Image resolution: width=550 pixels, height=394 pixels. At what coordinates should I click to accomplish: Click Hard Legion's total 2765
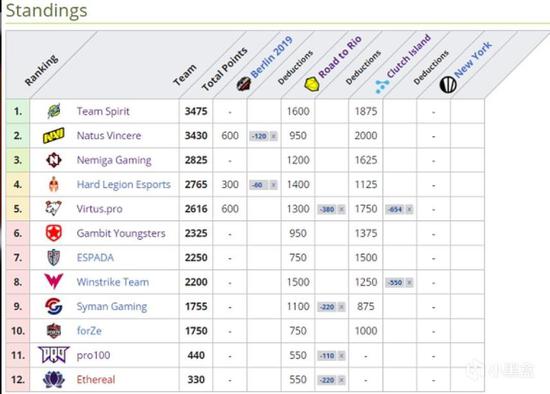tap(196, 185)
